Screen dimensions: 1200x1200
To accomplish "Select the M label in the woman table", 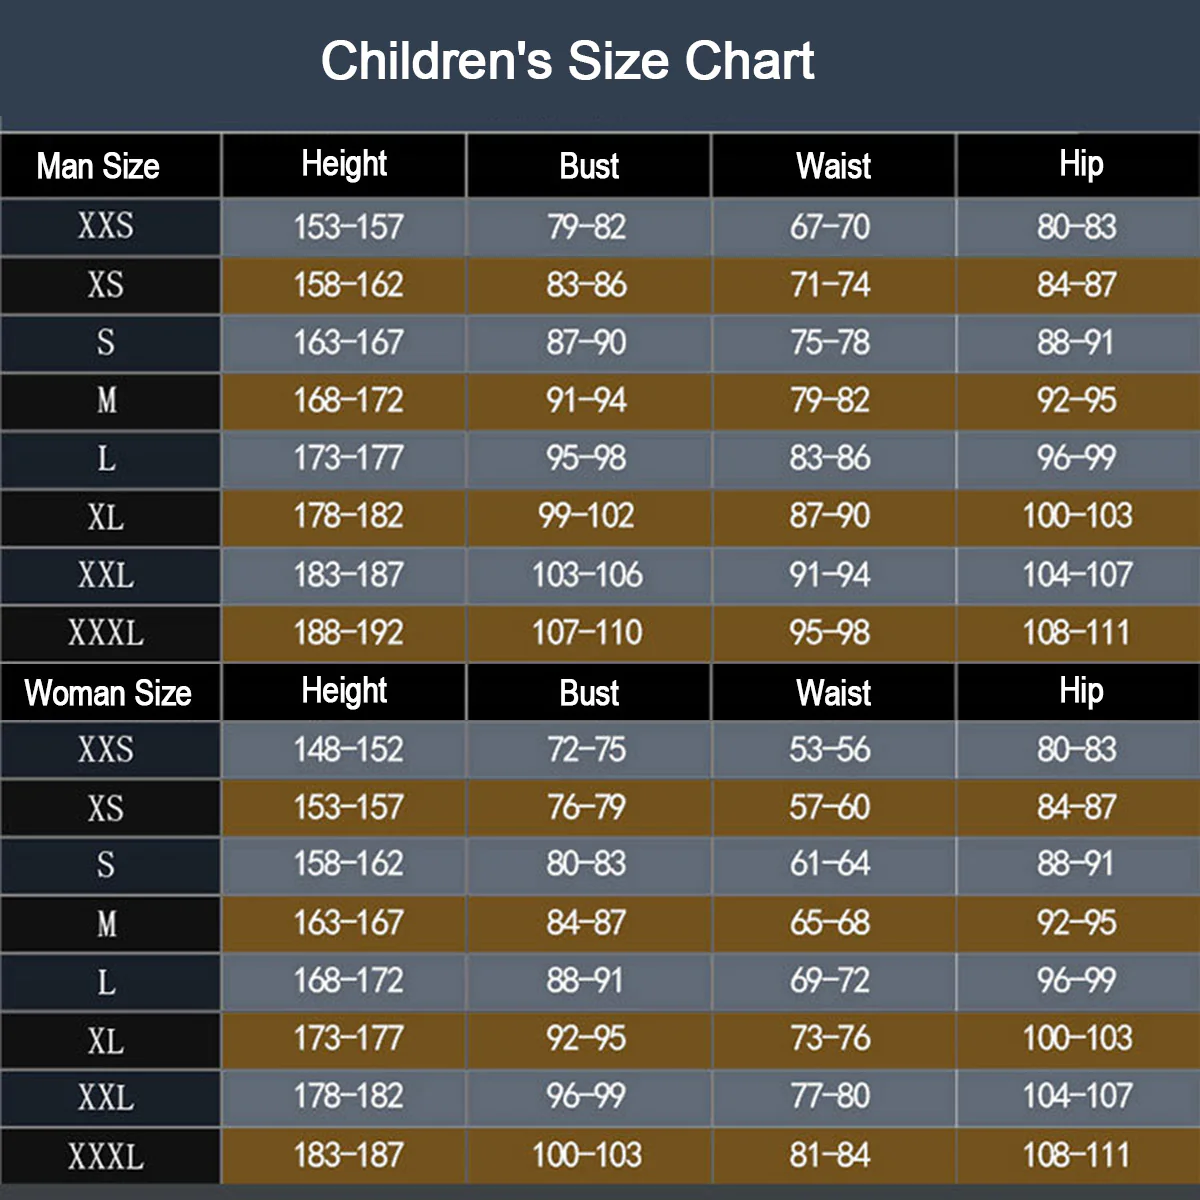I will click(106, 923).
